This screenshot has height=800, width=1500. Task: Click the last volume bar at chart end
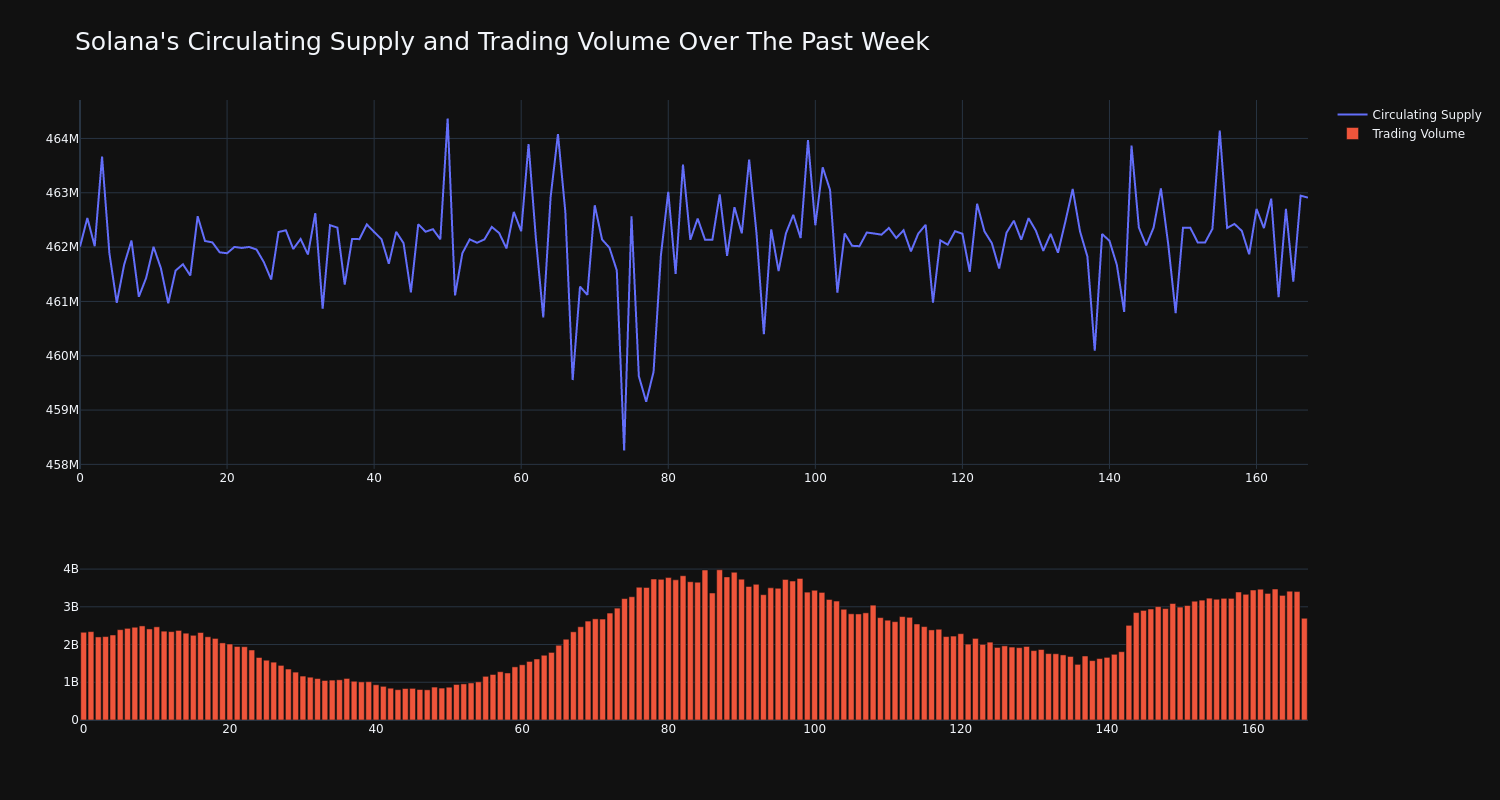[1304, 669]
